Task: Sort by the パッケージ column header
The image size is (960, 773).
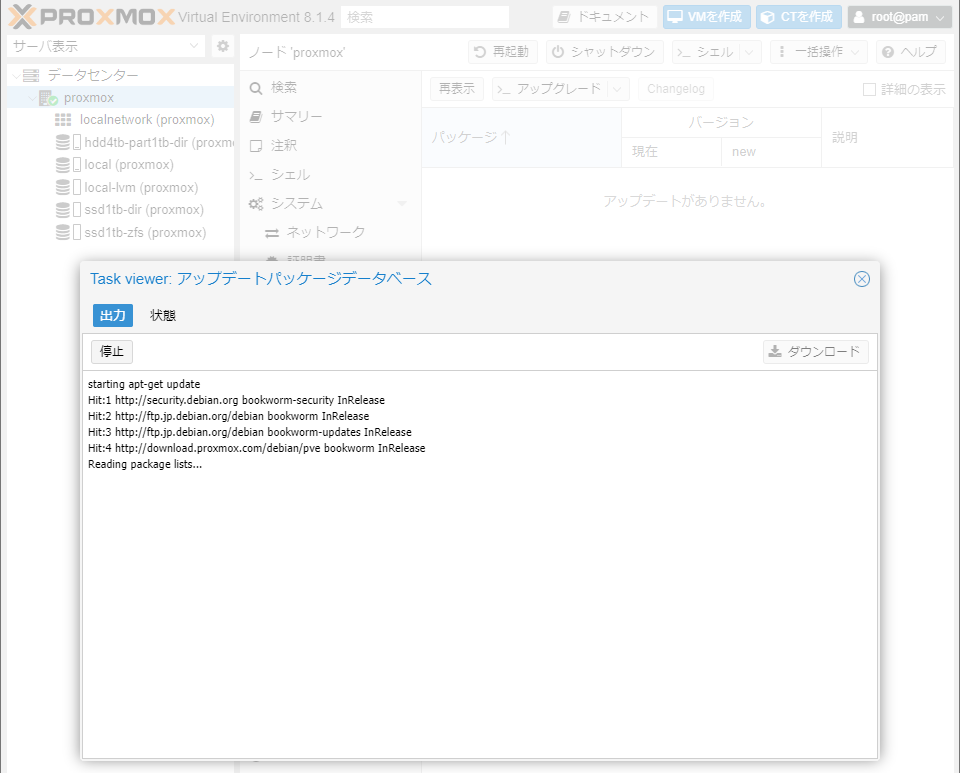Action: pos(522,137)
